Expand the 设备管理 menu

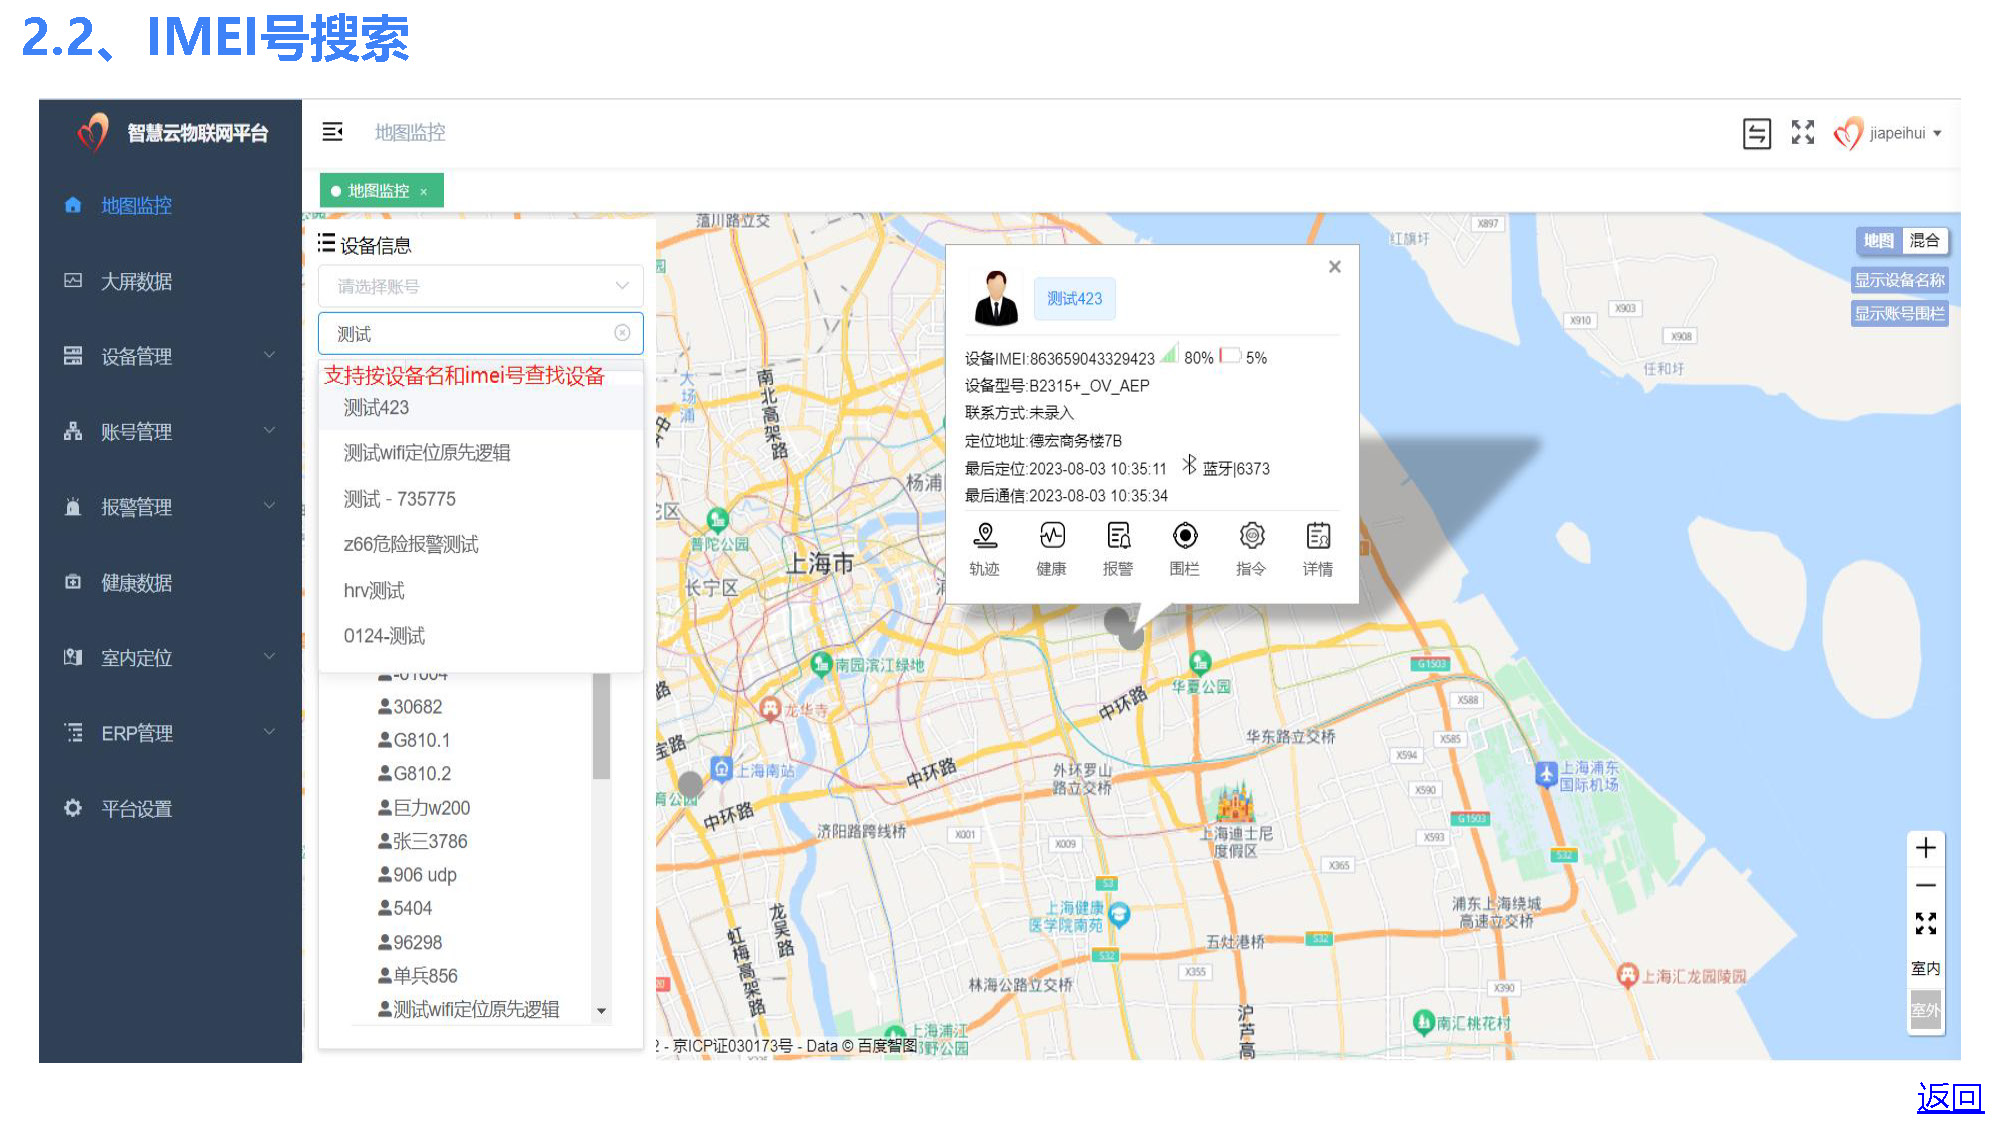(x=170, y=357)
